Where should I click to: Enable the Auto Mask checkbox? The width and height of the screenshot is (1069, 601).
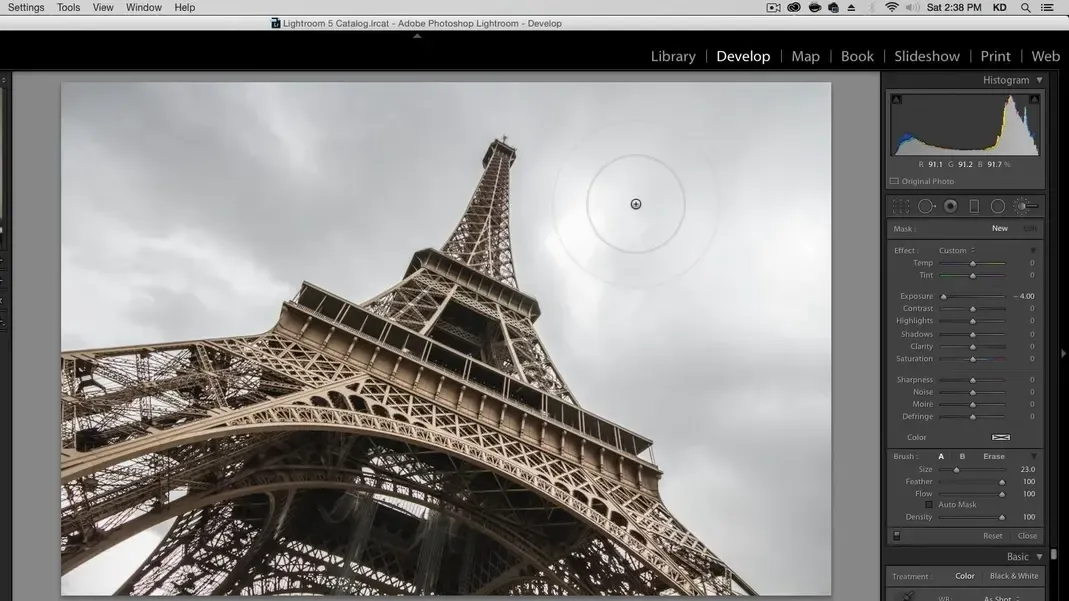click(x=929, y=505)
